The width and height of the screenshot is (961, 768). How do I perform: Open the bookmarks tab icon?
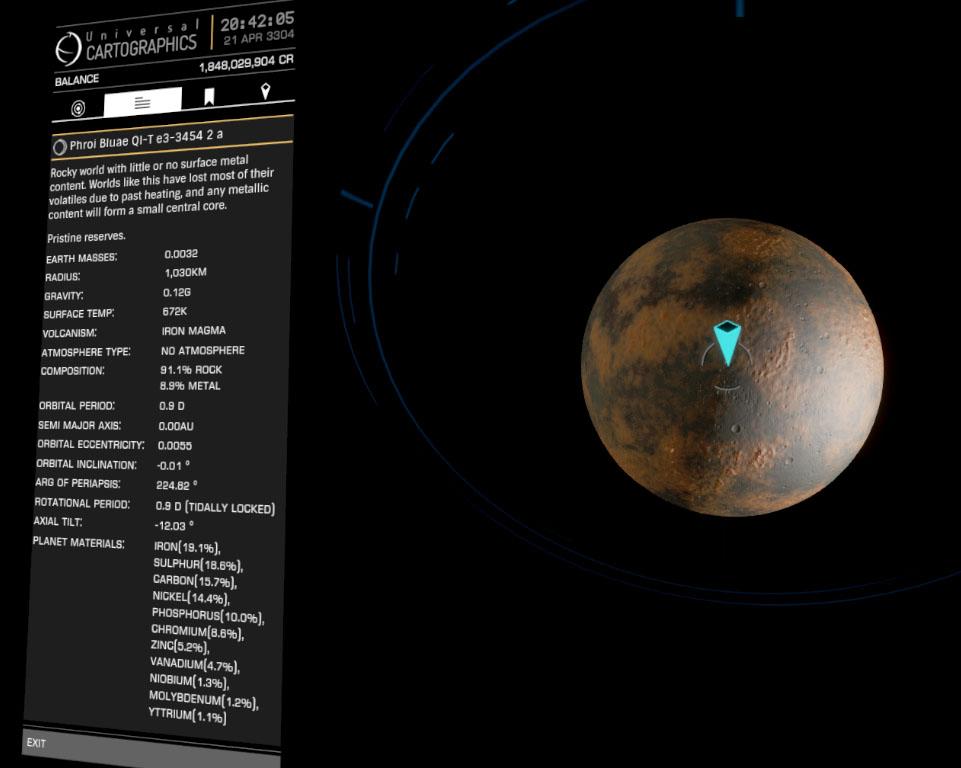pos(209,97)
